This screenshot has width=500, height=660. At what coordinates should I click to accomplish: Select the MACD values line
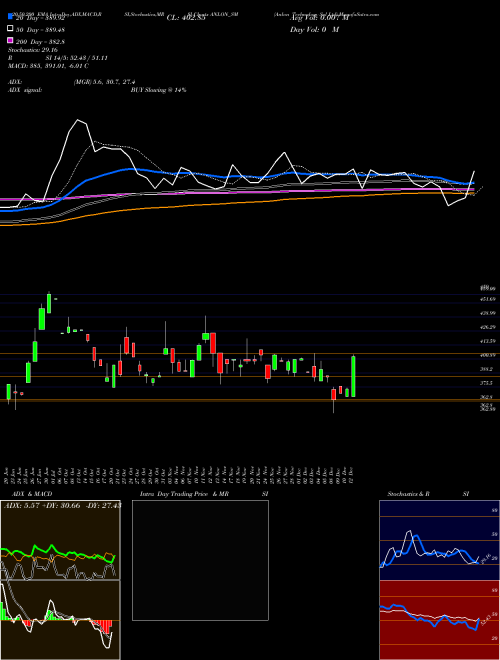[48, 66]
